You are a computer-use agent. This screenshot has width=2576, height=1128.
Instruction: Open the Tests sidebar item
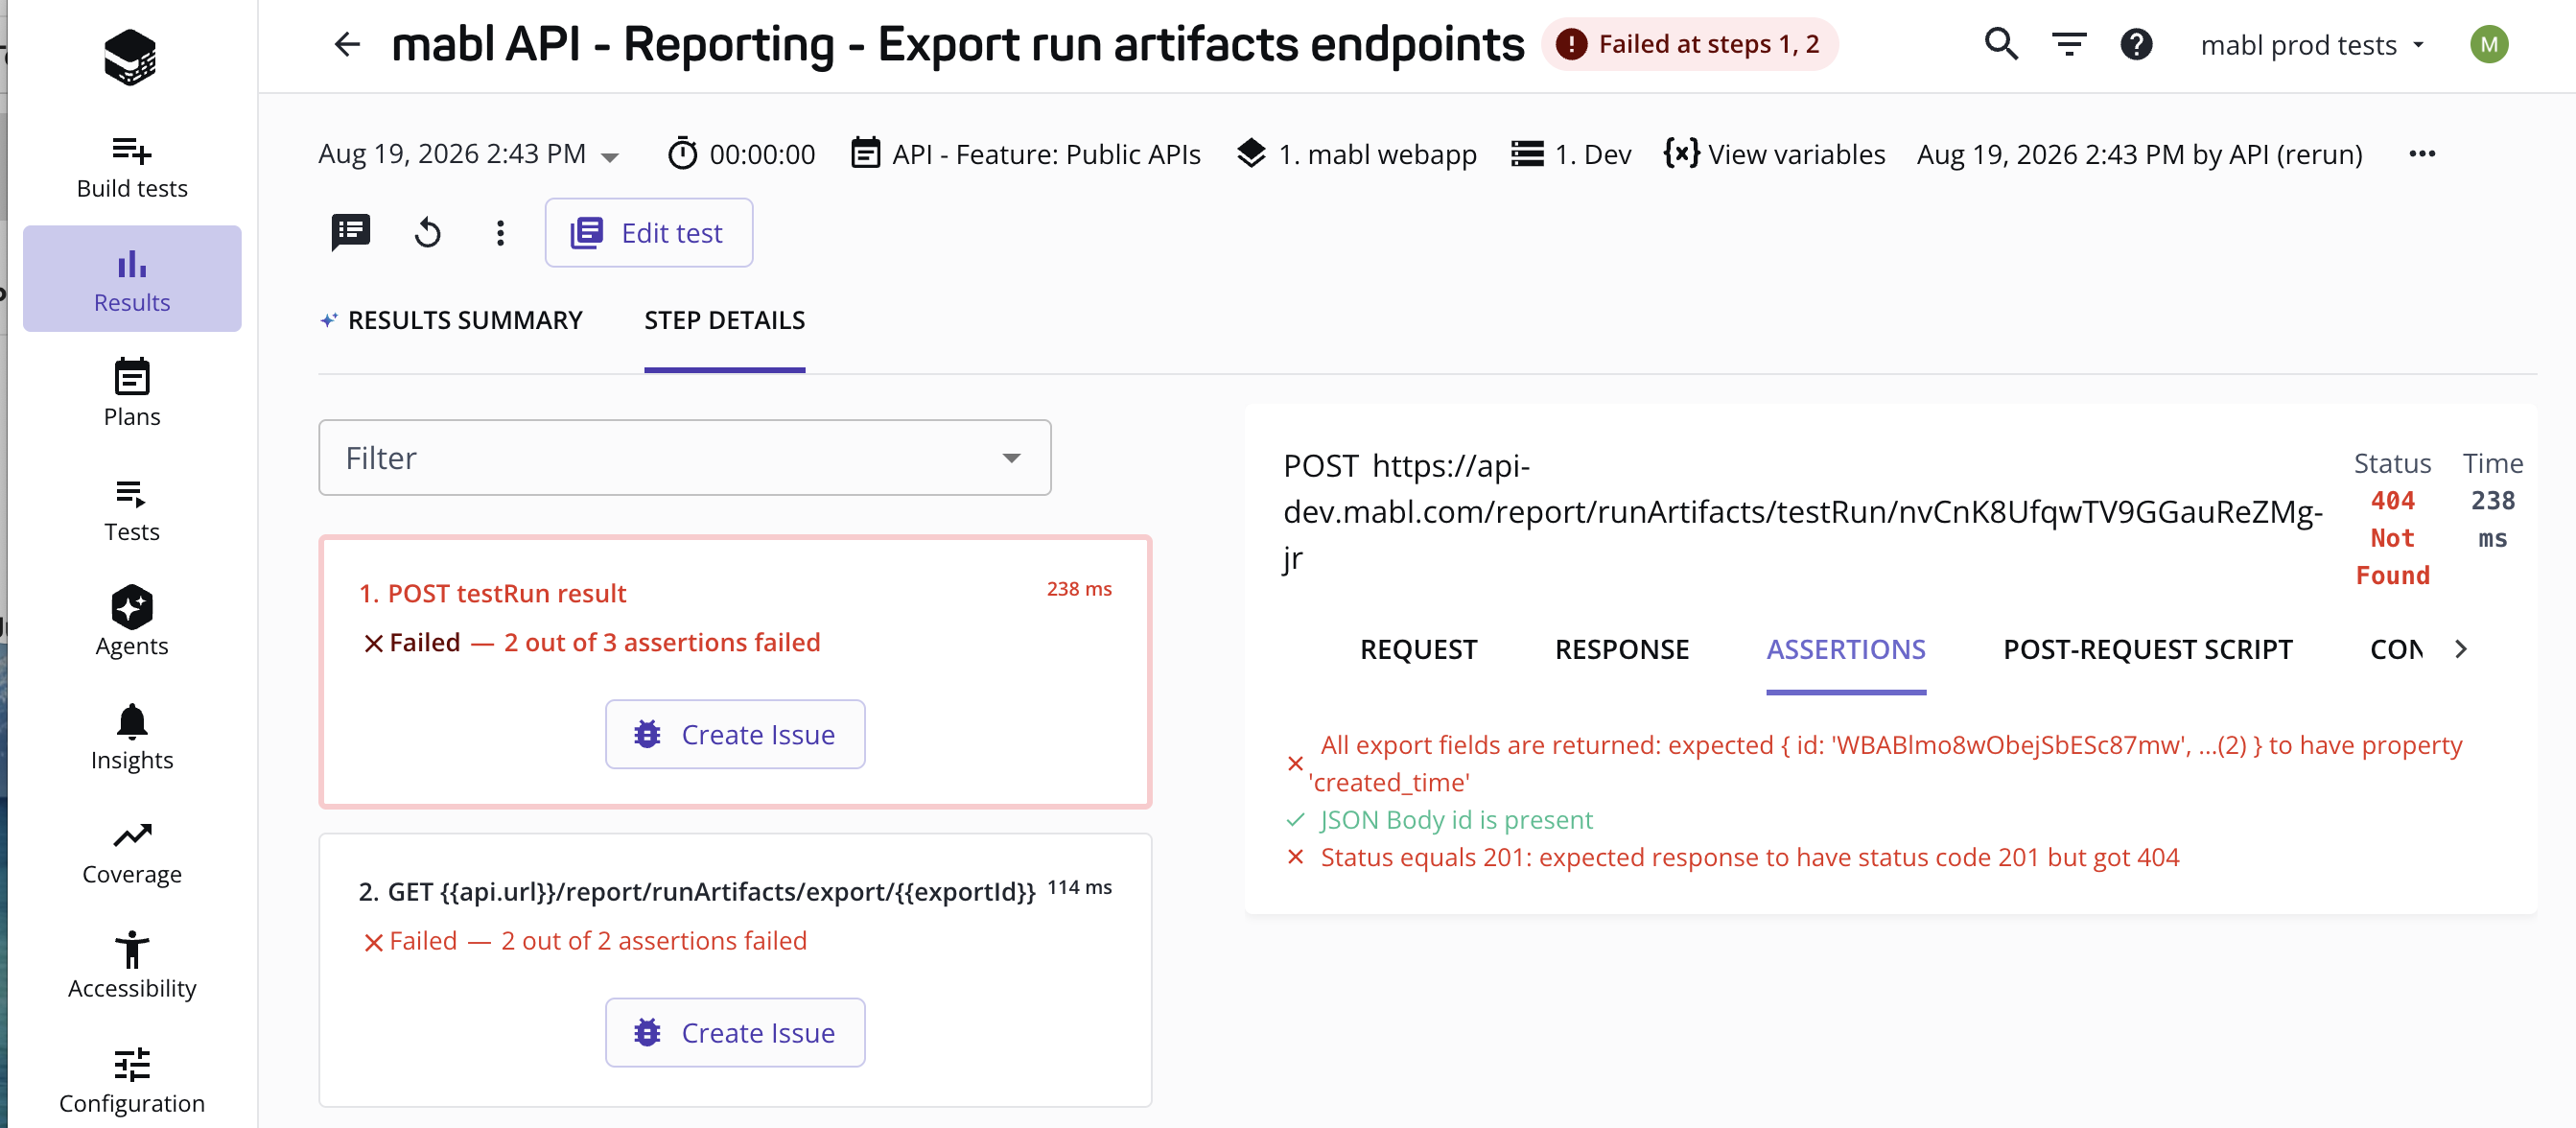tap(132, 510)
